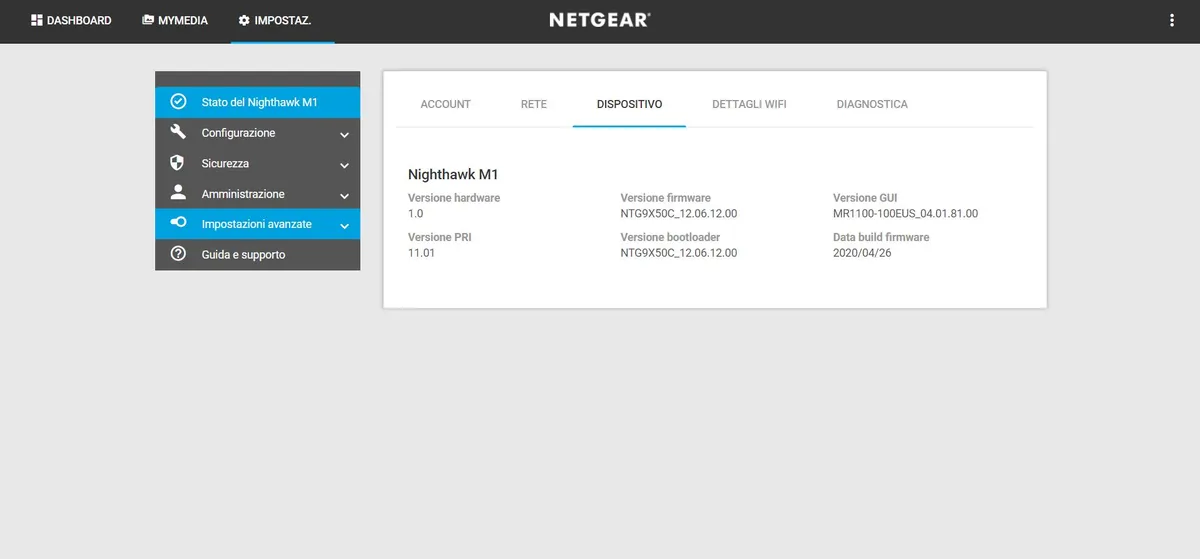Click the wrench icon for Configurazione
Image resolution: width=1200 pixels, height=559 pixels.
point(179,132)
